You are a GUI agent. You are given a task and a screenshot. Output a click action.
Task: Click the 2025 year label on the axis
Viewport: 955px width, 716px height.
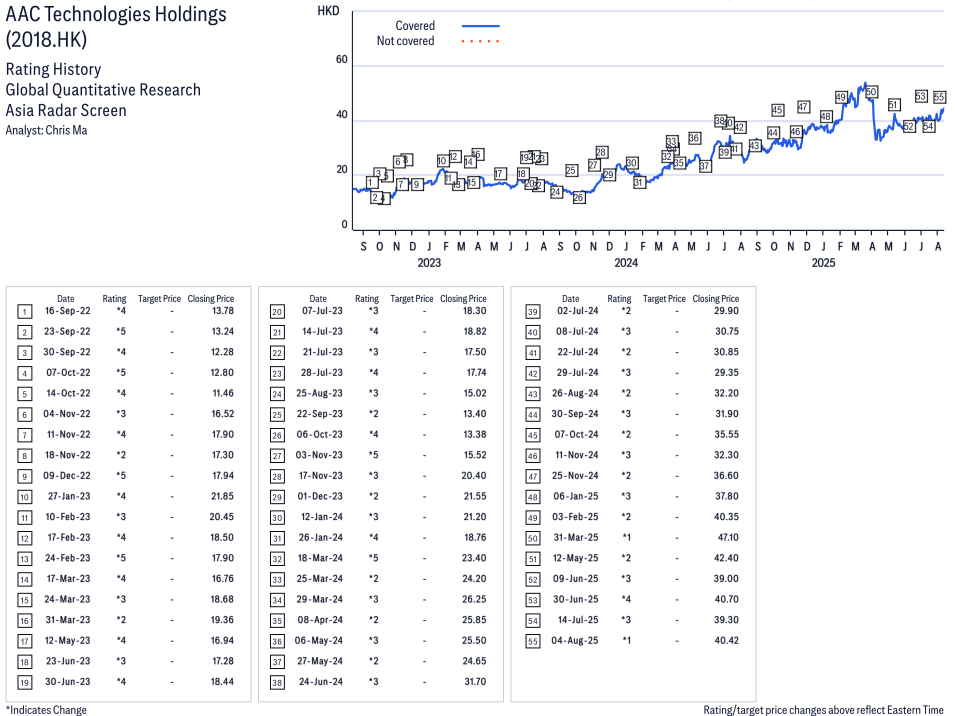[823, 263]
